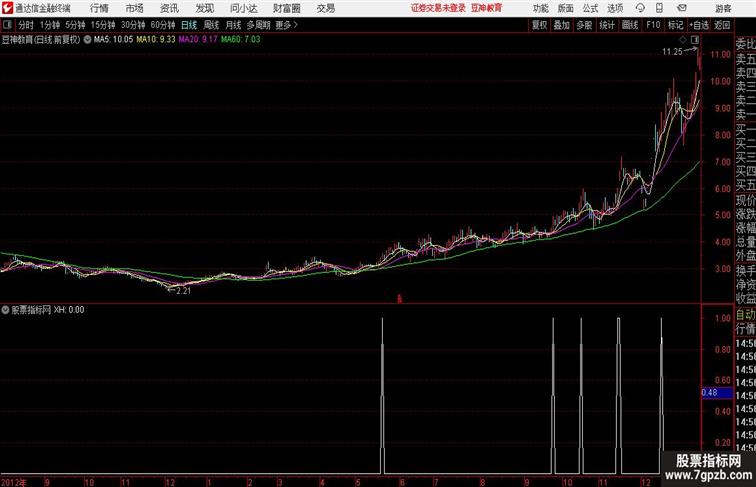Open the F10 company info button
The image size is (756, 487).
[653, 25]
